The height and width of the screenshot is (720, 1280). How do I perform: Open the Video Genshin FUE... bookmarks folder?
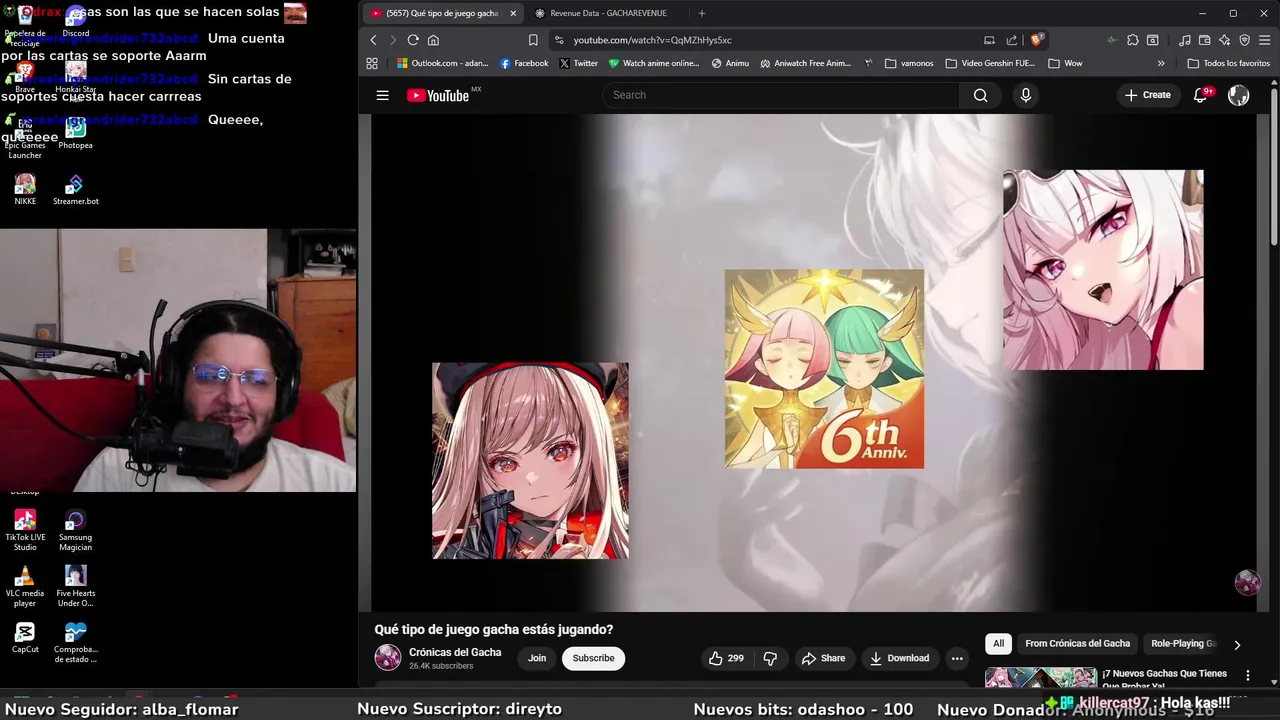[x=989, y=63]
